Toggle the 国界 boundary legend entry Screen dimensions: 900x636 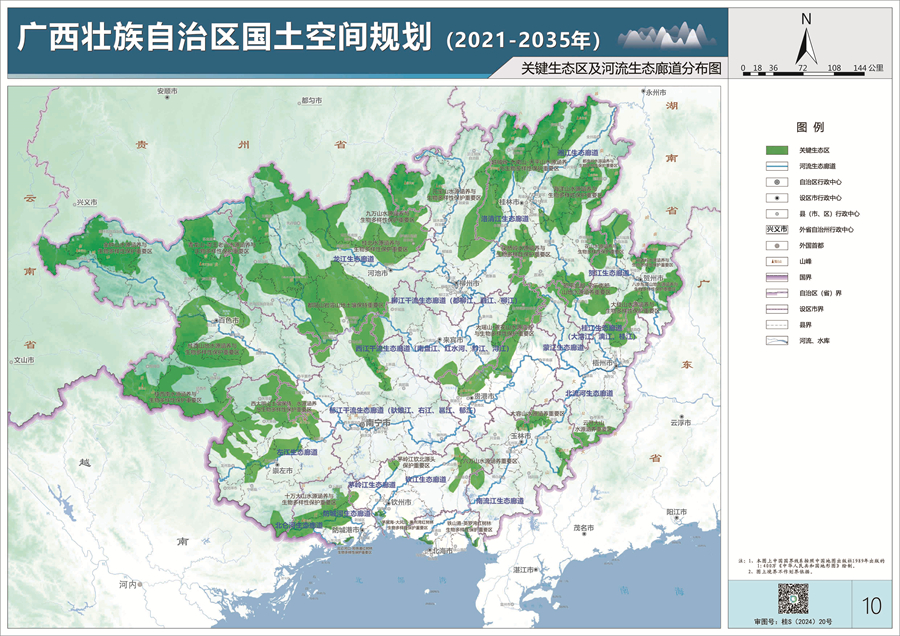(x=776, y=276)
